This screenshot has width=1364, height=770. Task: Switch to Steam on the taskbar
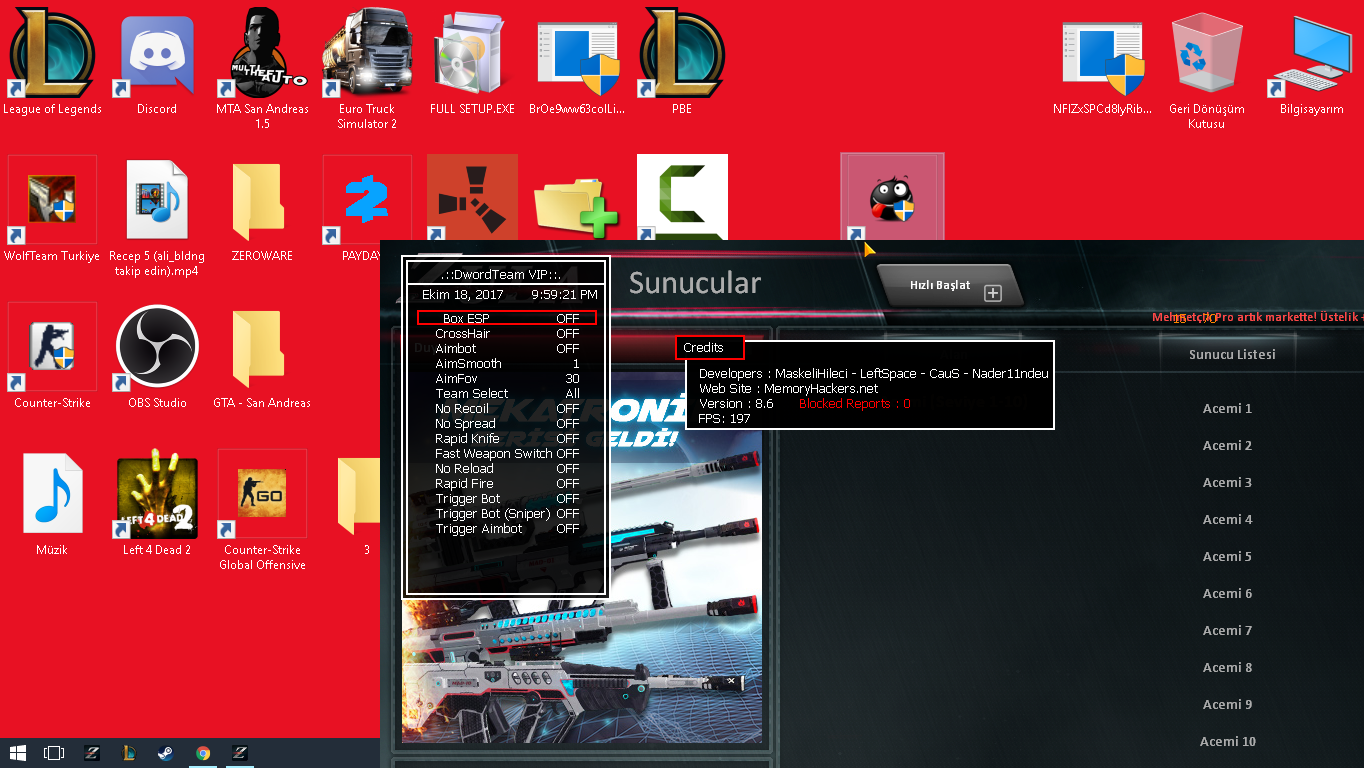[x=165, y=752]
